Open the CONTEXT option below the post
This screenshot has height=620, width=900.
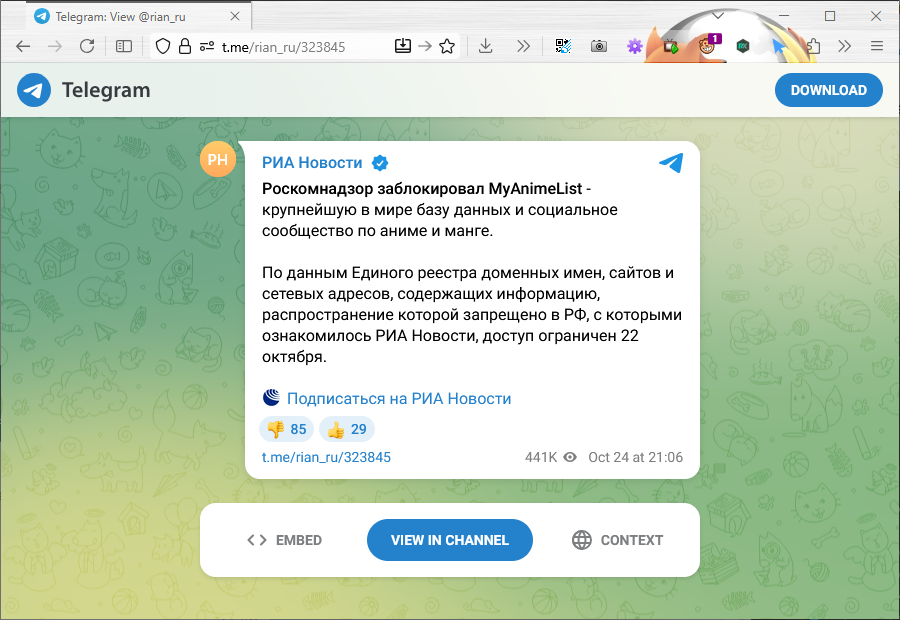click(617, 540)
